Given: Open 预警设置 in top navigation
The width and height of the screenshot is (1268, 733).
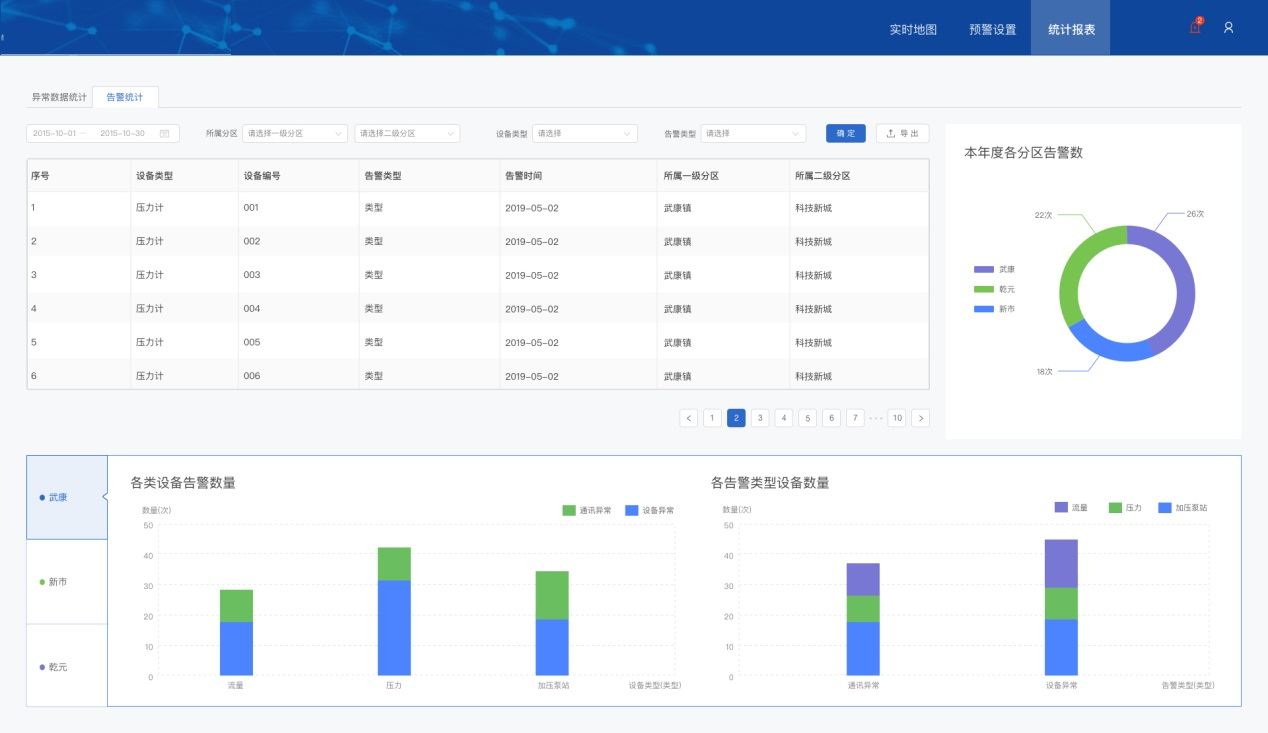Looking at the screenshot, I should click(992, 29).
